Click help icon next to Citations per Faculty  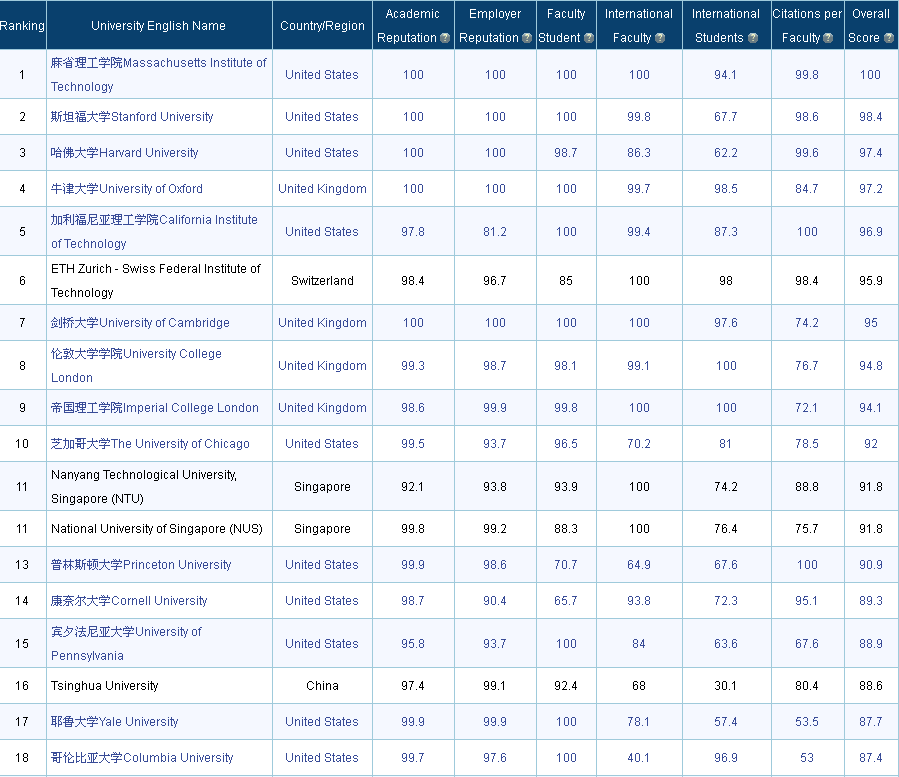tap(828, 38)
